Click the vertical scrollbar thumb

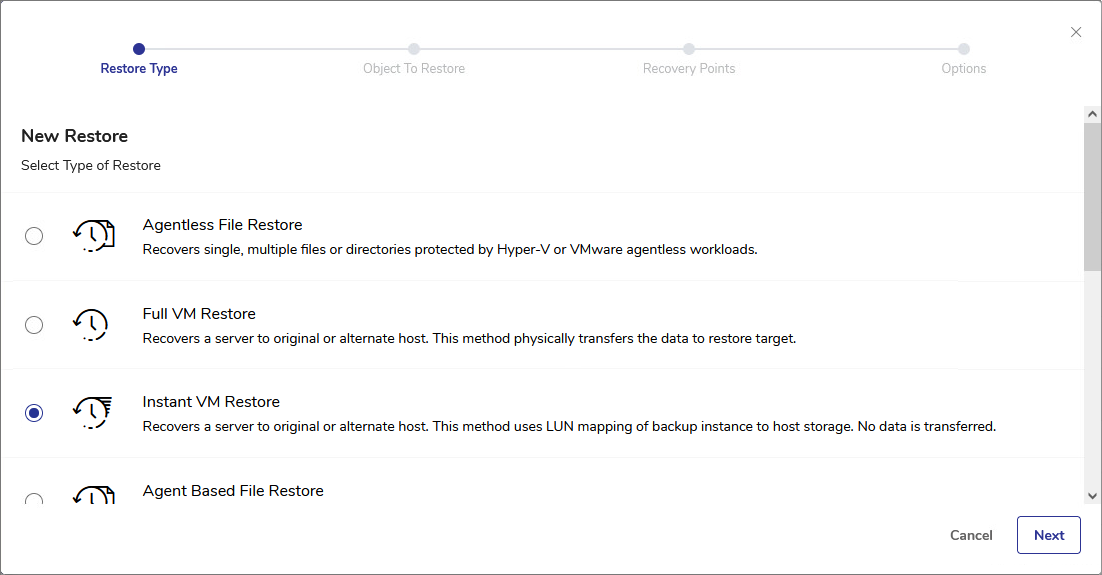click(1092, 195)
